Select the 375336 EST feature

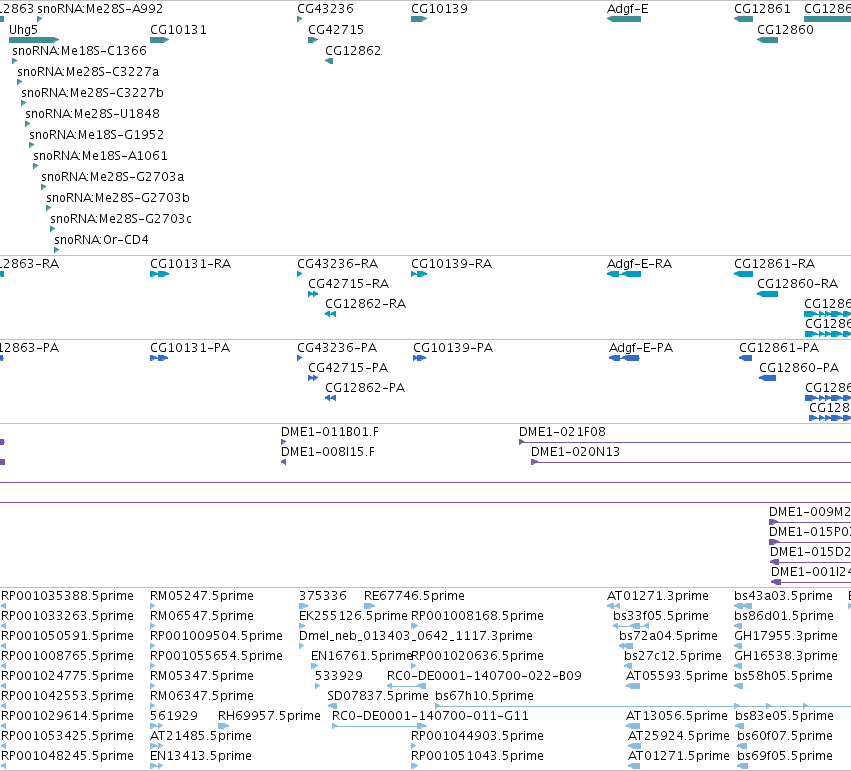(x=303, y=606)
